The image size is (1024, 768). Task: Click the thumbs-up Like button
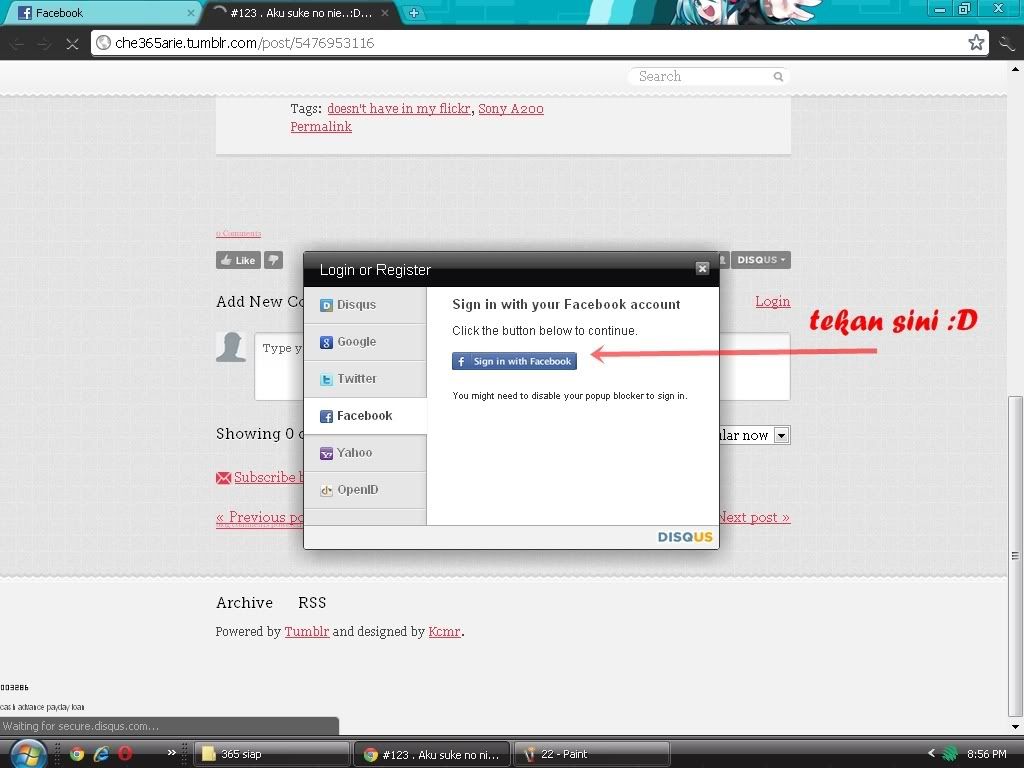(238, 260)
